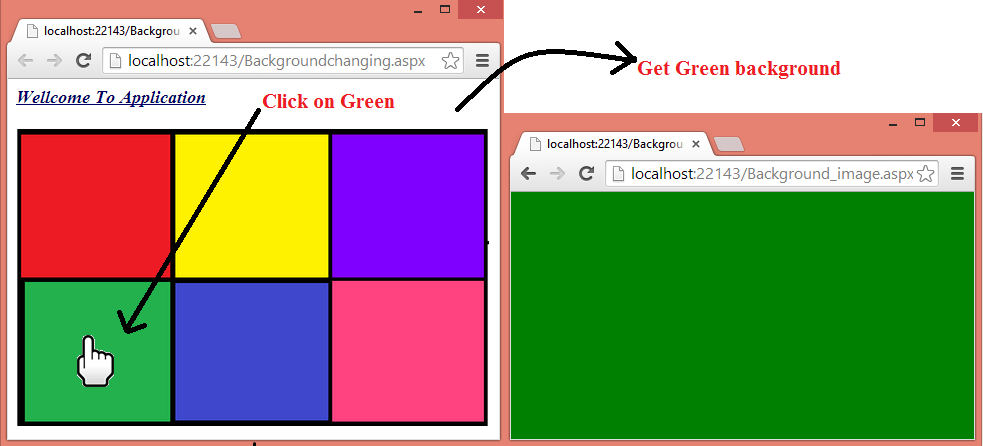983x446 pixels.
Task: Go back in the Backgroundchanging.aspx window
Action: (26, 61)
